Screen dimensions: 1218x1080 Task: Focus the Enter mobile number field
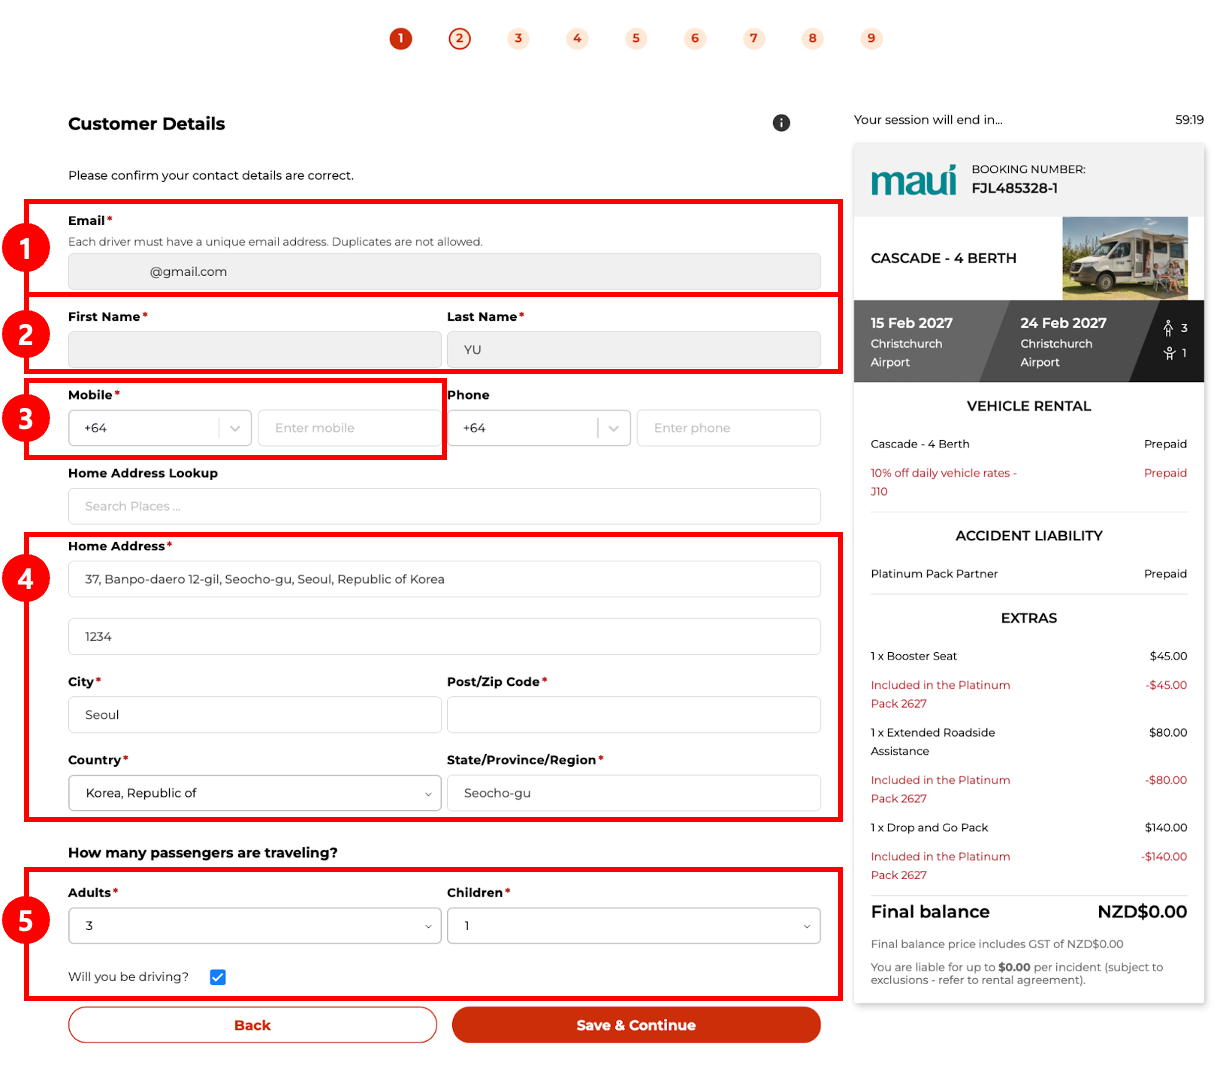(350, 428)
